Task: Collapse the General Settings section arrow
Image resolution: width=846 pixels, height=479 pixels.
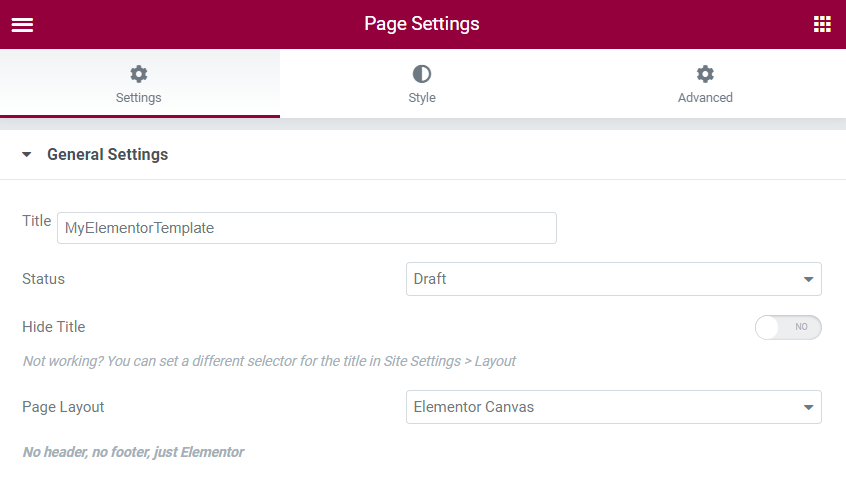Action: click(x=27, y=155)
